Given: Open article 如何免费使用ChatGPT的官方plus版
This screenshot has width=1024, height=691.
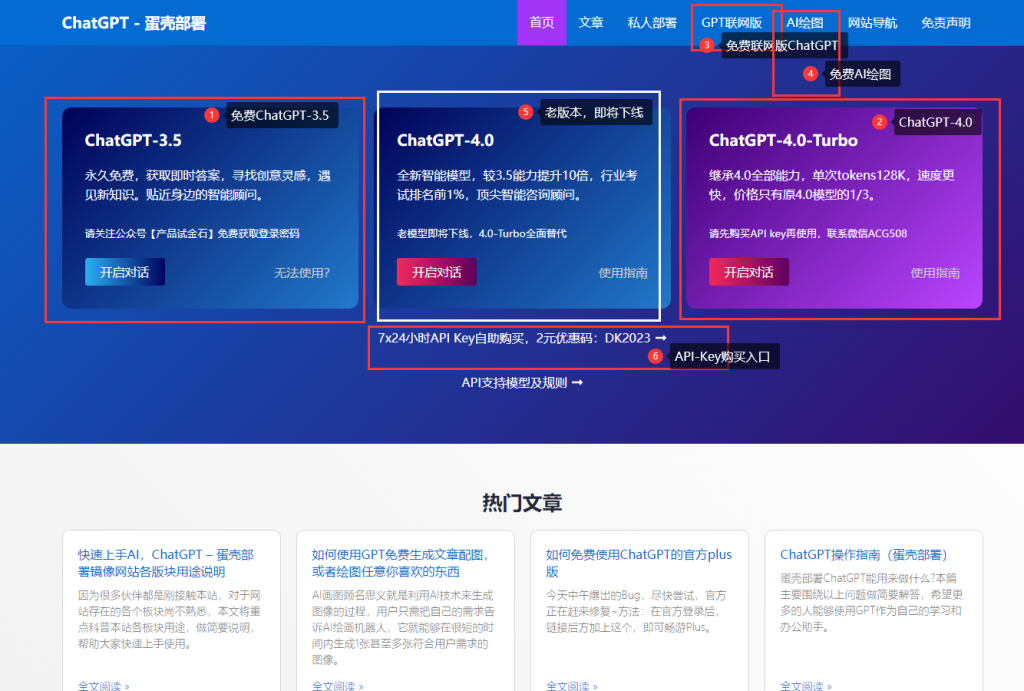Looking at the screenshot, I should (639, 563).
